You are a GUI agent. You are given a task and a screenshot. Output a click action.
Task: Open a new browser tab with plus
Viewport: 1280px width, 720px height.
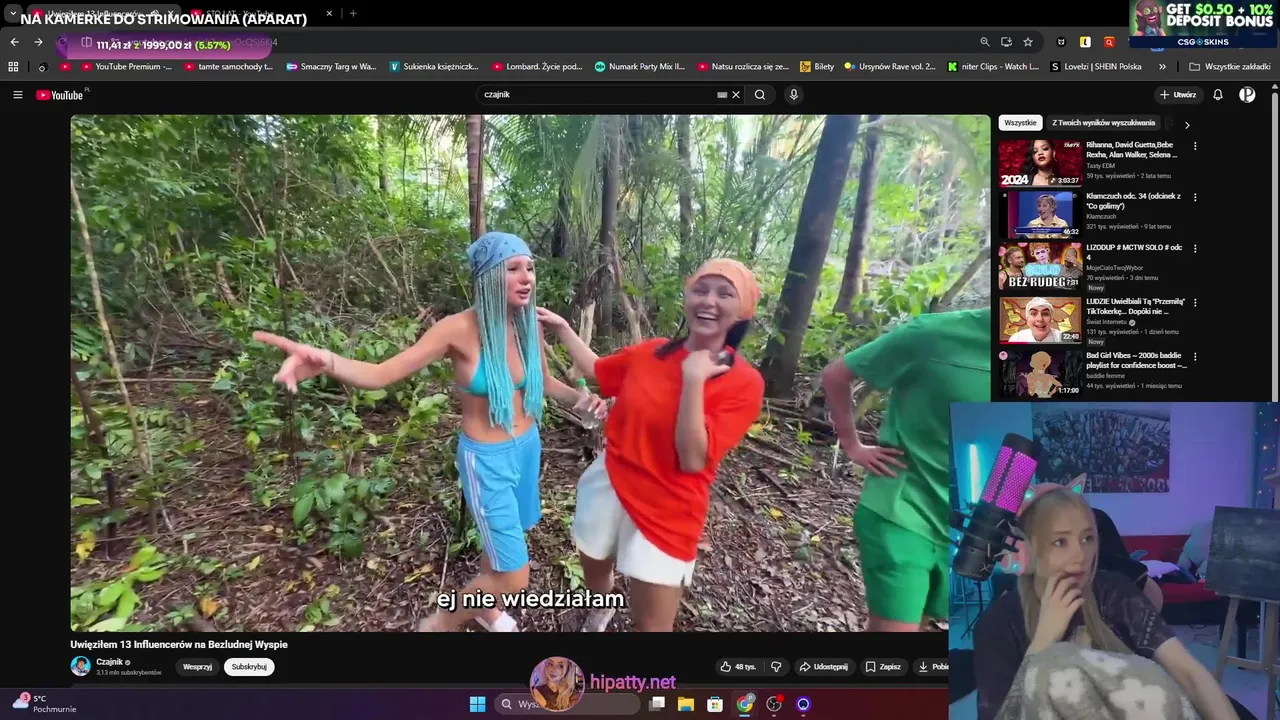click(353, 13)
